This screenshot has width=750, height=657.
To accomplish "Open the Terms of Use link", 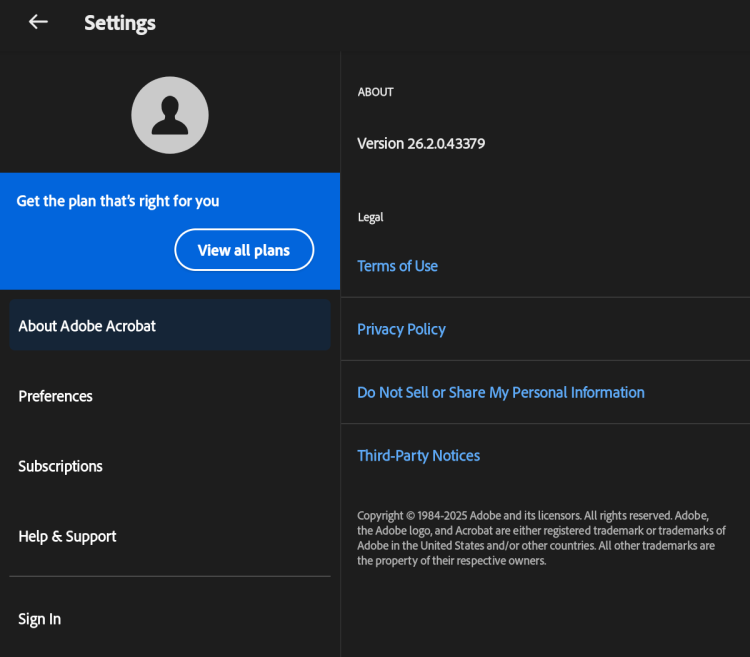I will tap(397, 266).
